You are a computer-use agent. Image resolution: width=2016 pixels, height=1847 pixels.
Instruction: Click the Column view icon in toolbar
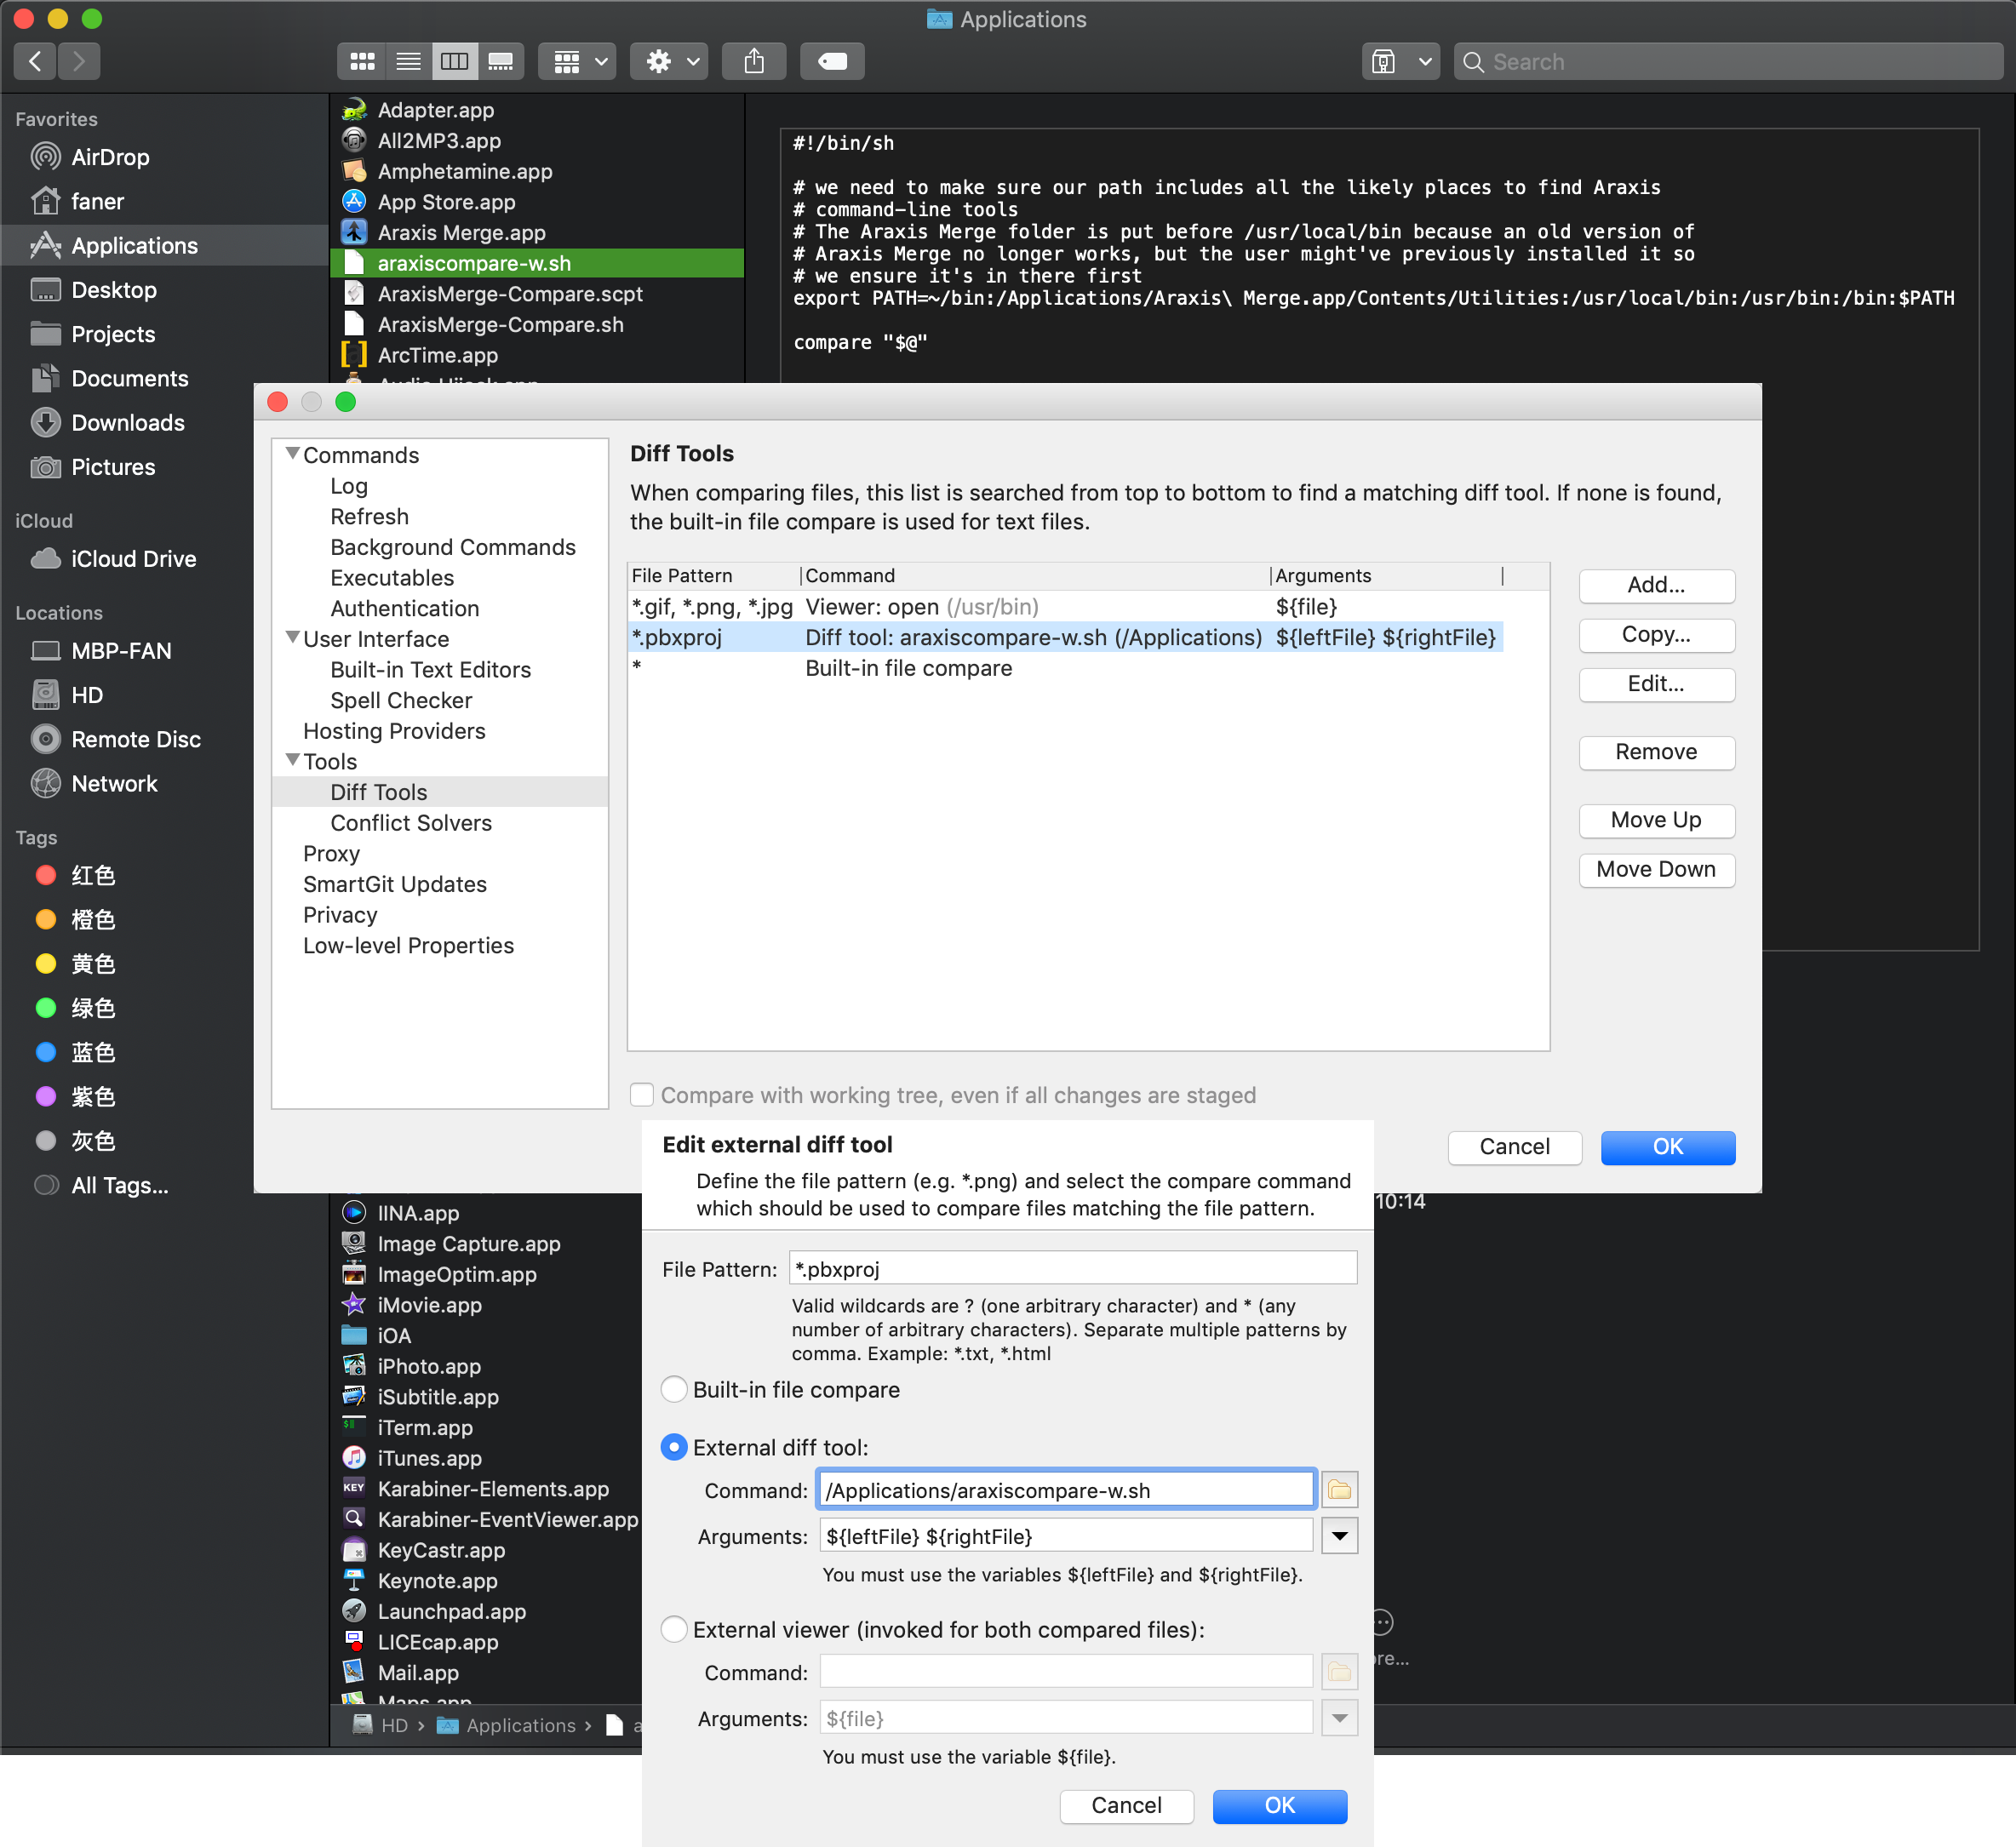coord(455,60)
